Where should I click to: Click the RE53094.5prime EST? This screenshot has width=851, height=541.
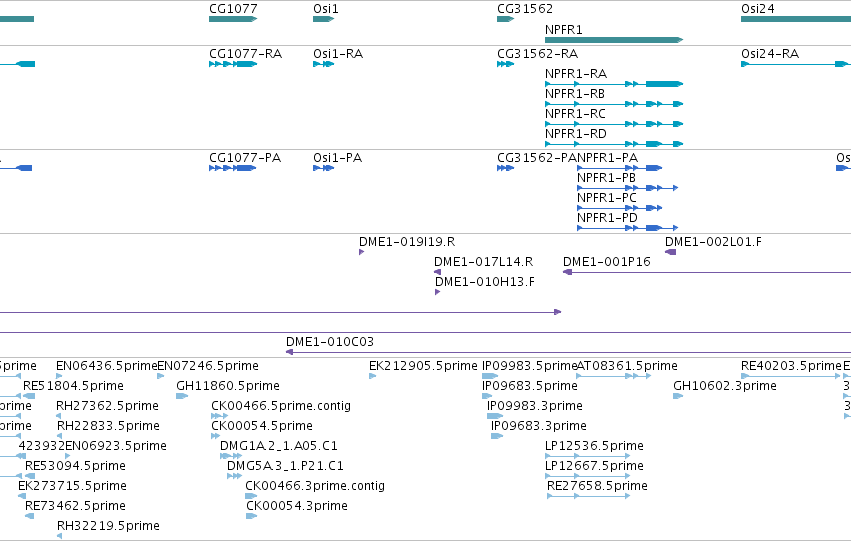[30, 476]
